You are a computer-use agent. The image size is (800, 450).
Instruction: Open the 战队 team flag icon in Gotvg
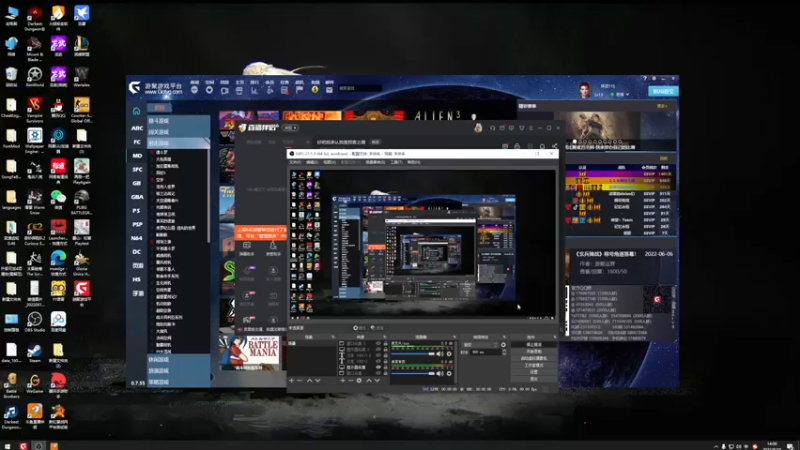coord(299,90)
